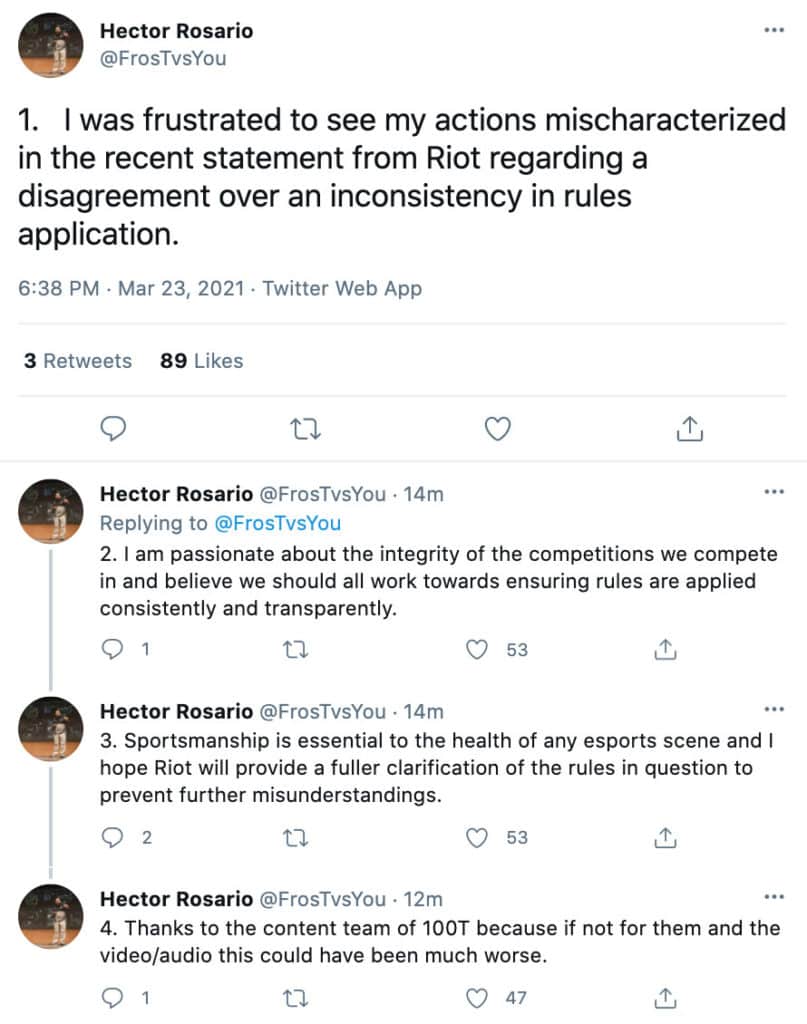This screenshot has width=807, height=1024.
Task: Retweet tweet 3 about sportsmanship
Action: tap(298, 838)
